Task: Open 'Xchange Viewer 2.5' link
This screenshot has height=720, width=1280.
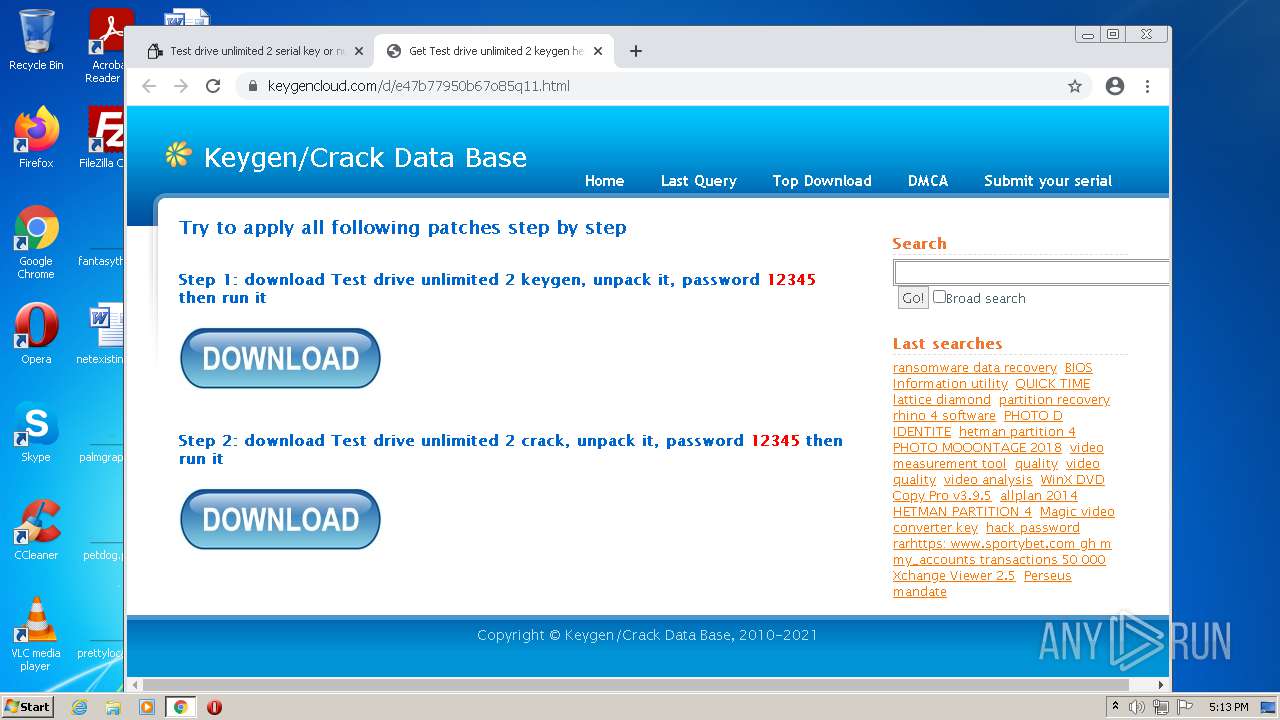Action: (x=953, y=576)
